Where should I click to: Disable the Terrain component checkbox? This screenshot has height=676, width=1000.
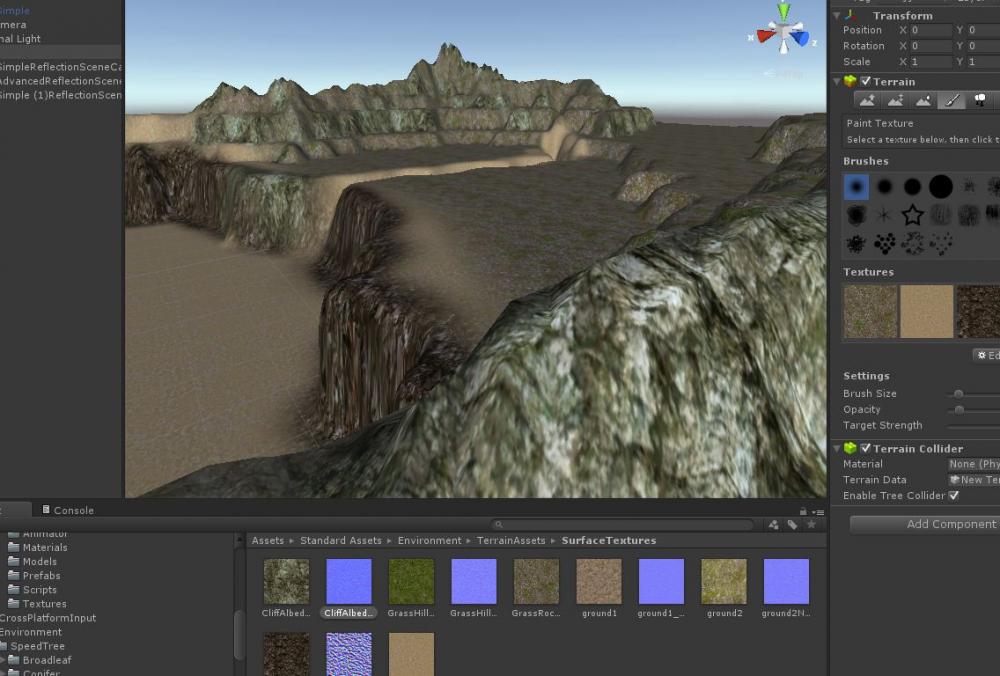click(866, 82)
